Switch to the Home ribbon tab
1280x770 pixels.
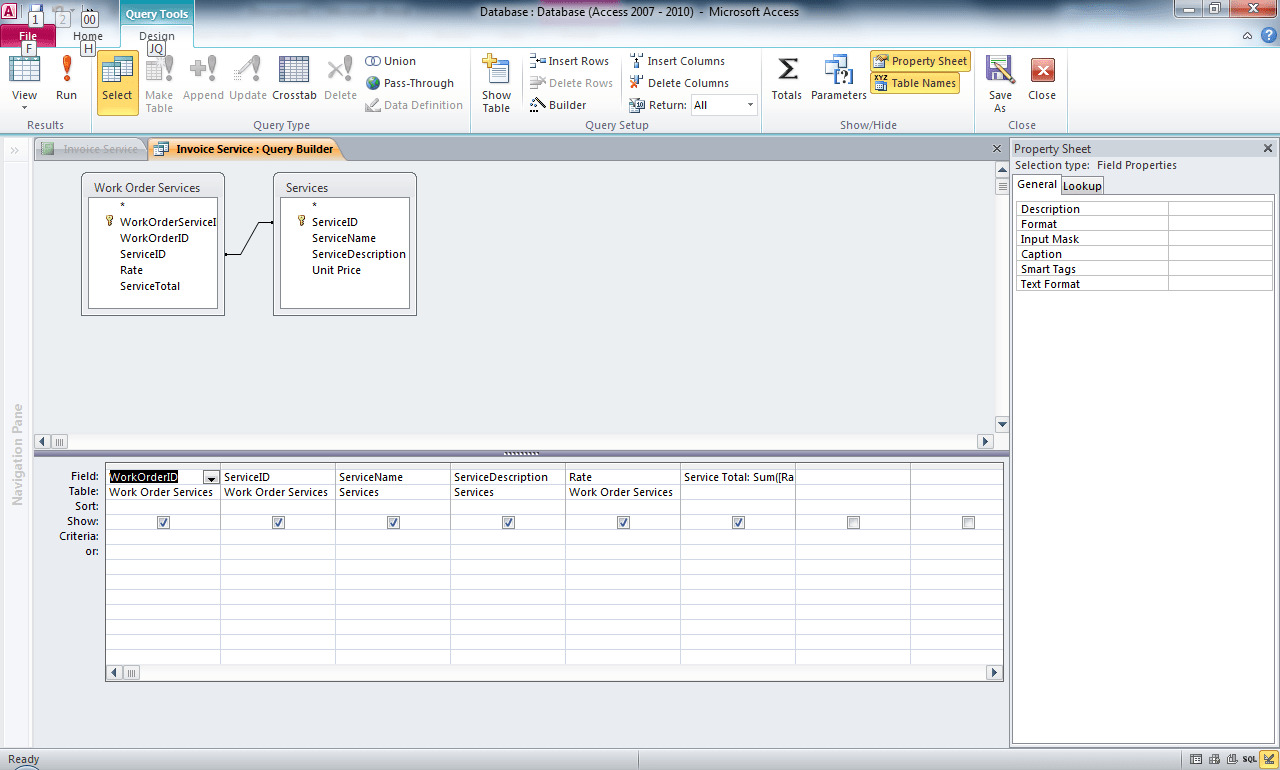coord(88,37)
